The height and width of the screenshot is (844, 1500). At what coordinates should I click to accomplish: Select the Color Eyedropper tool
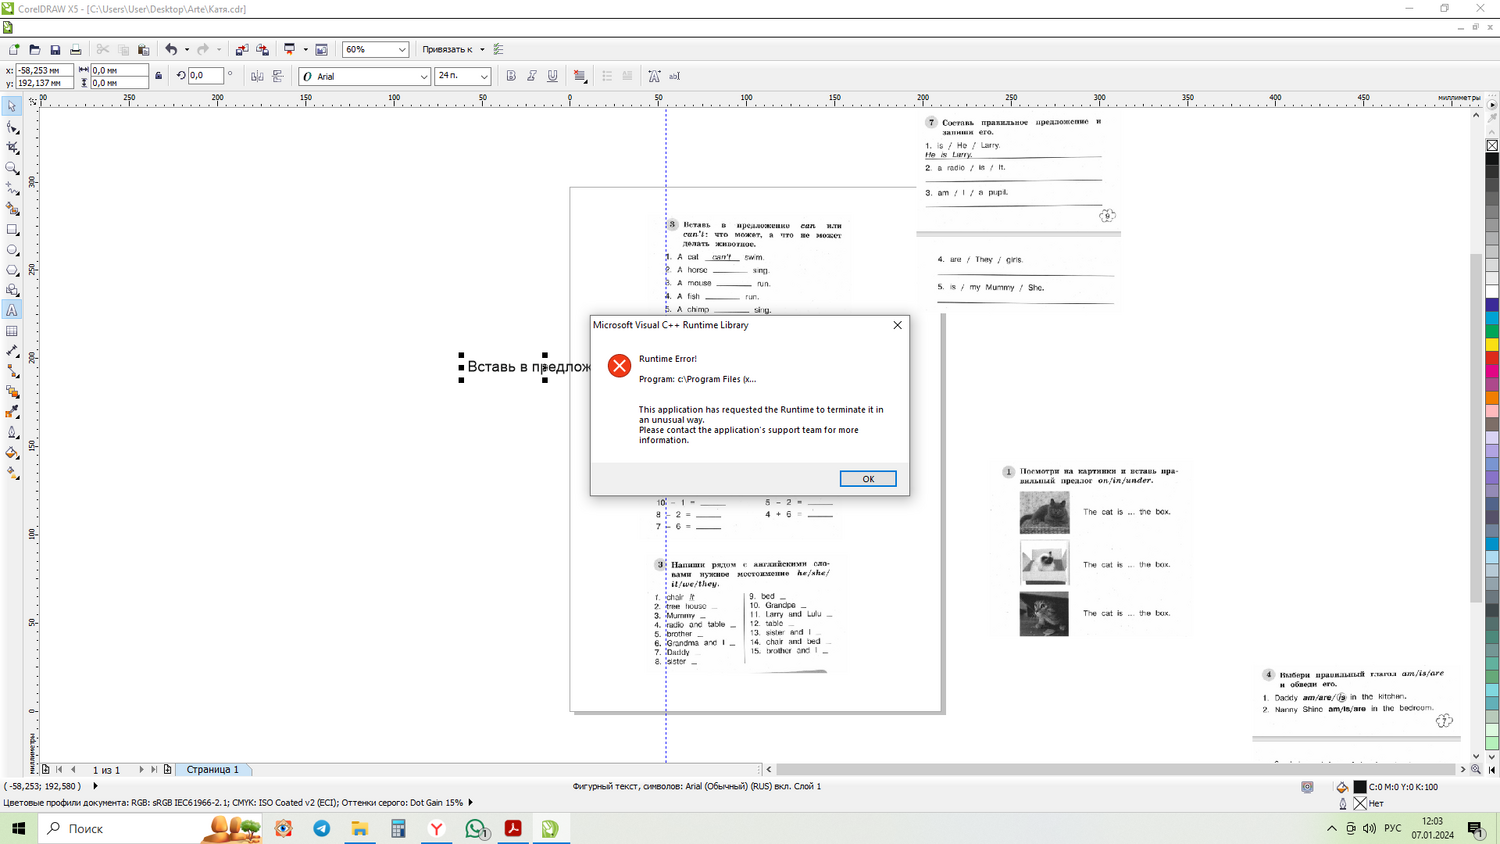(12, 412)
